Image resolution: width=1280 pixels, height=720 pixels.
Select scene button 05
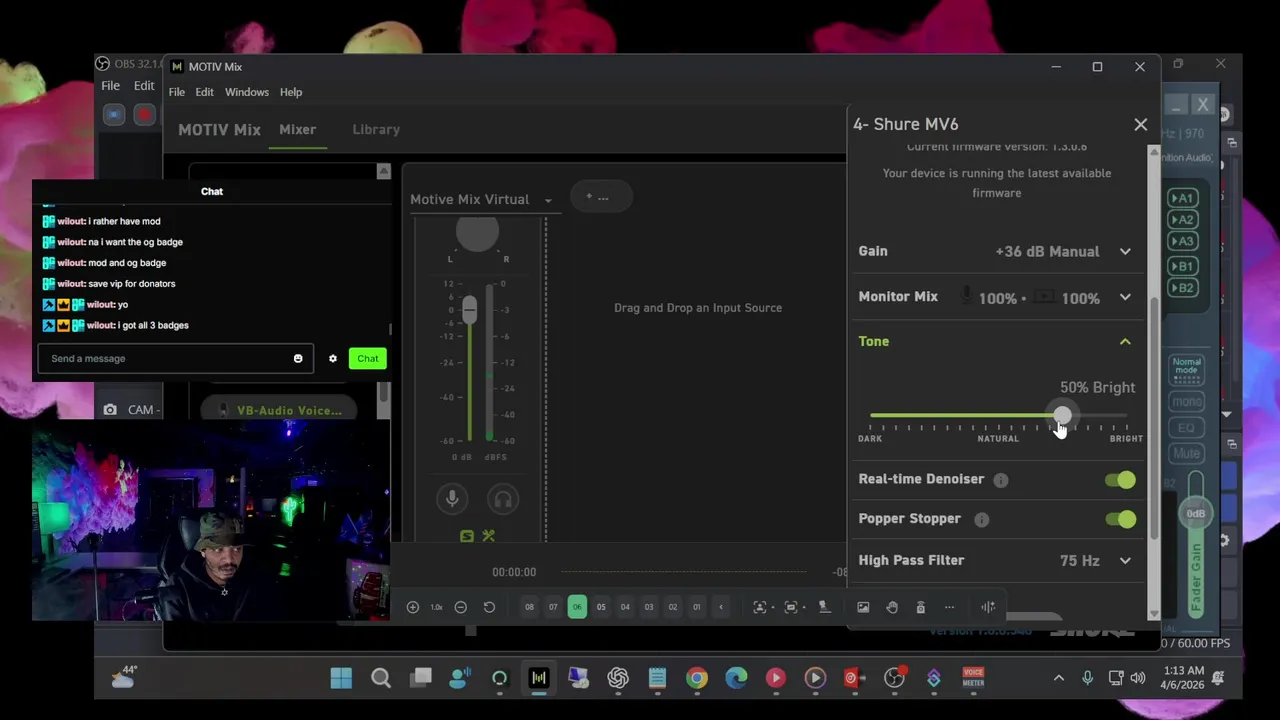click(601, 607)
